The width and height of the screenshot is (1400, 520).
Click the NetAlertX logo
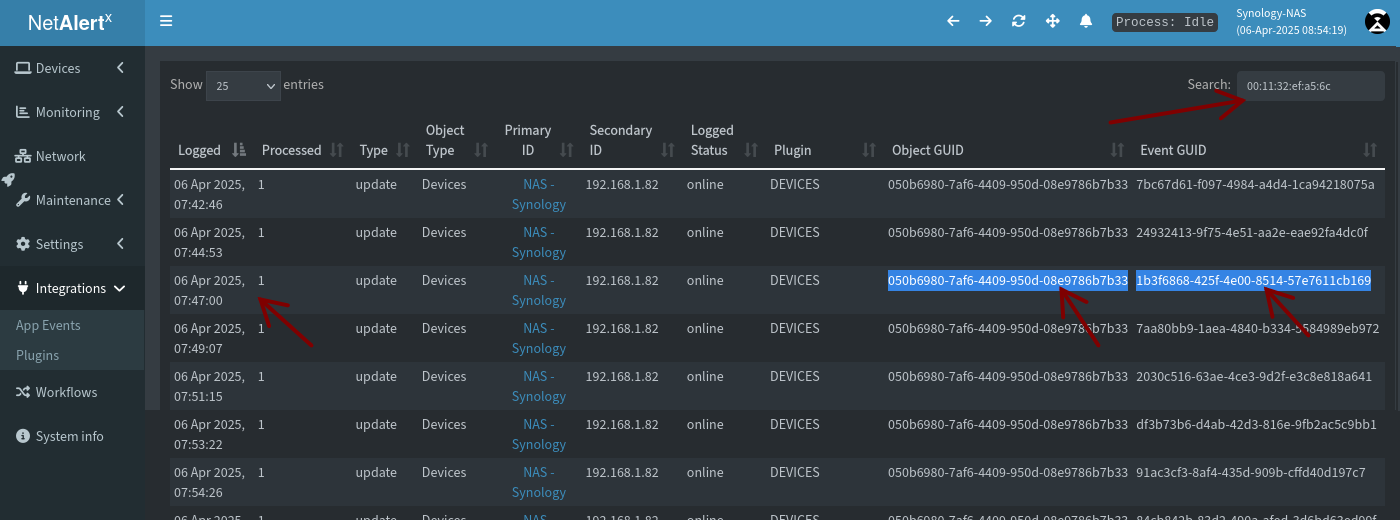(x=70, y=22)
